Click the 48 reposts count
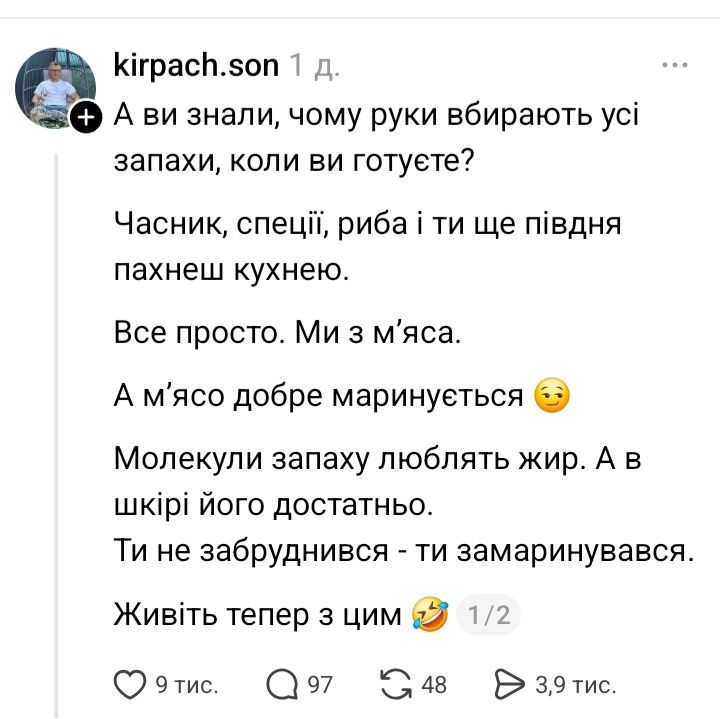 [434, 685]
